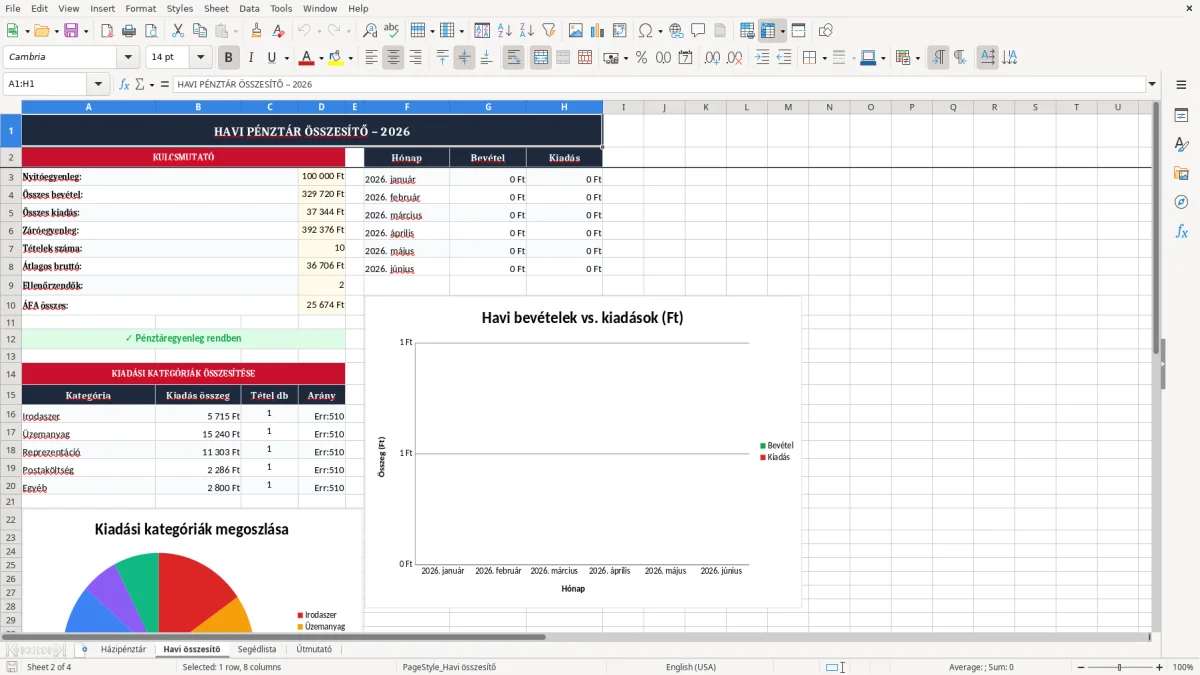The image size is (1200, 675).
Task: Cut selection with the scissors icon
Action: pos(177,31)
